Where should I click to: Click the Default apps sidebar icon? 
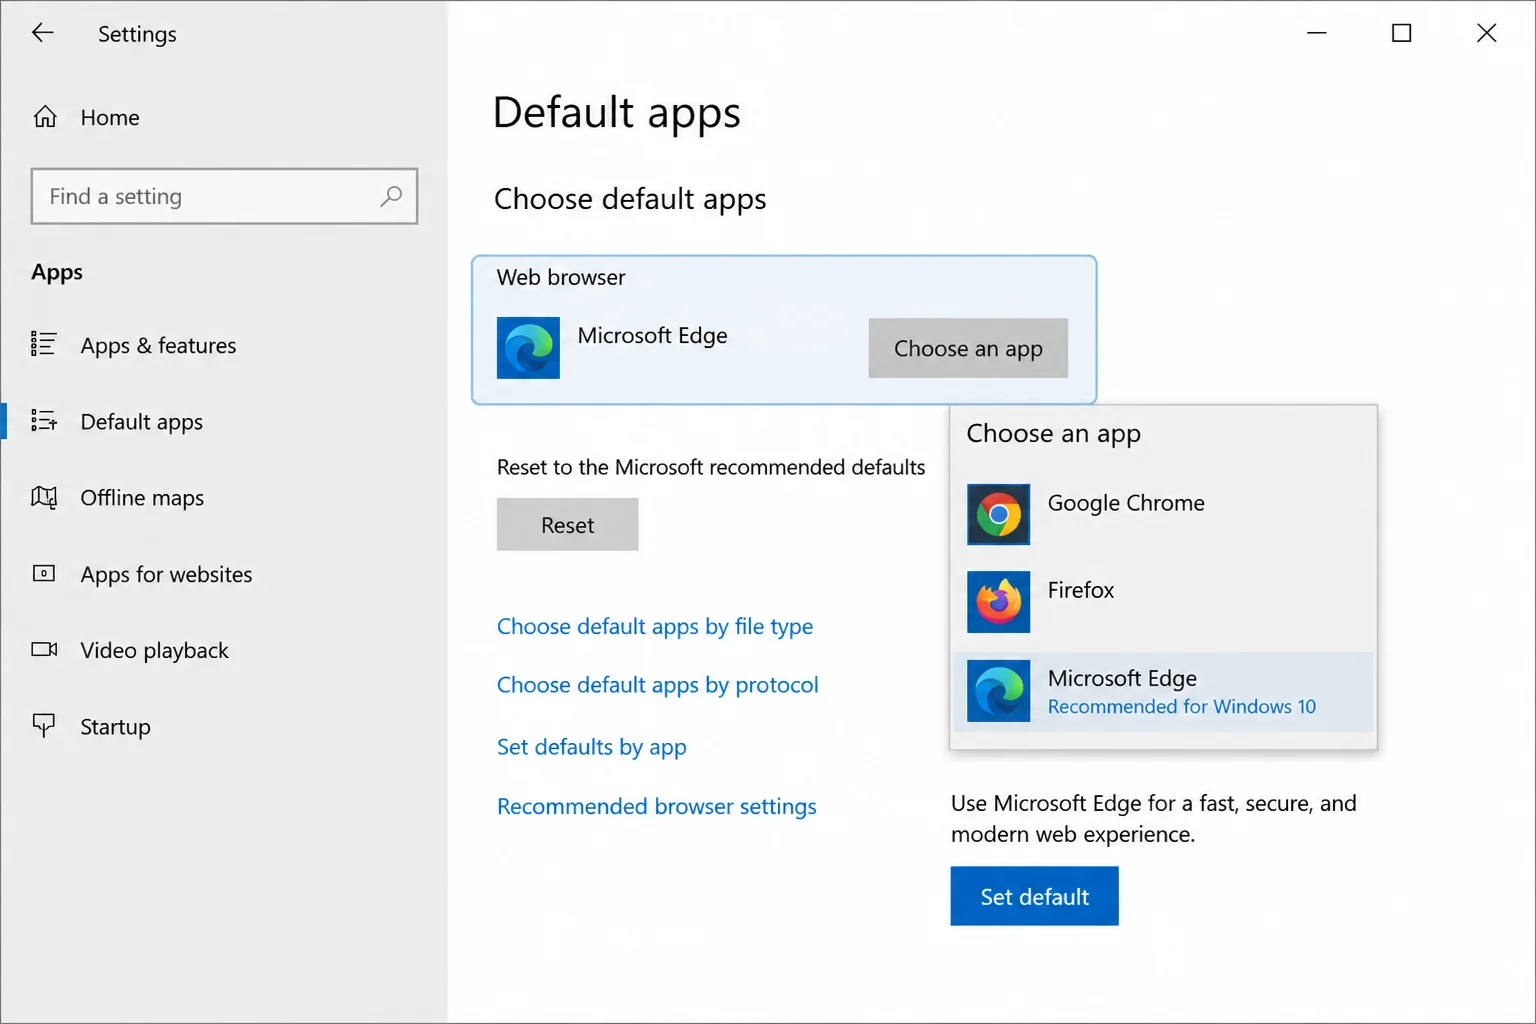coord(44,421)
